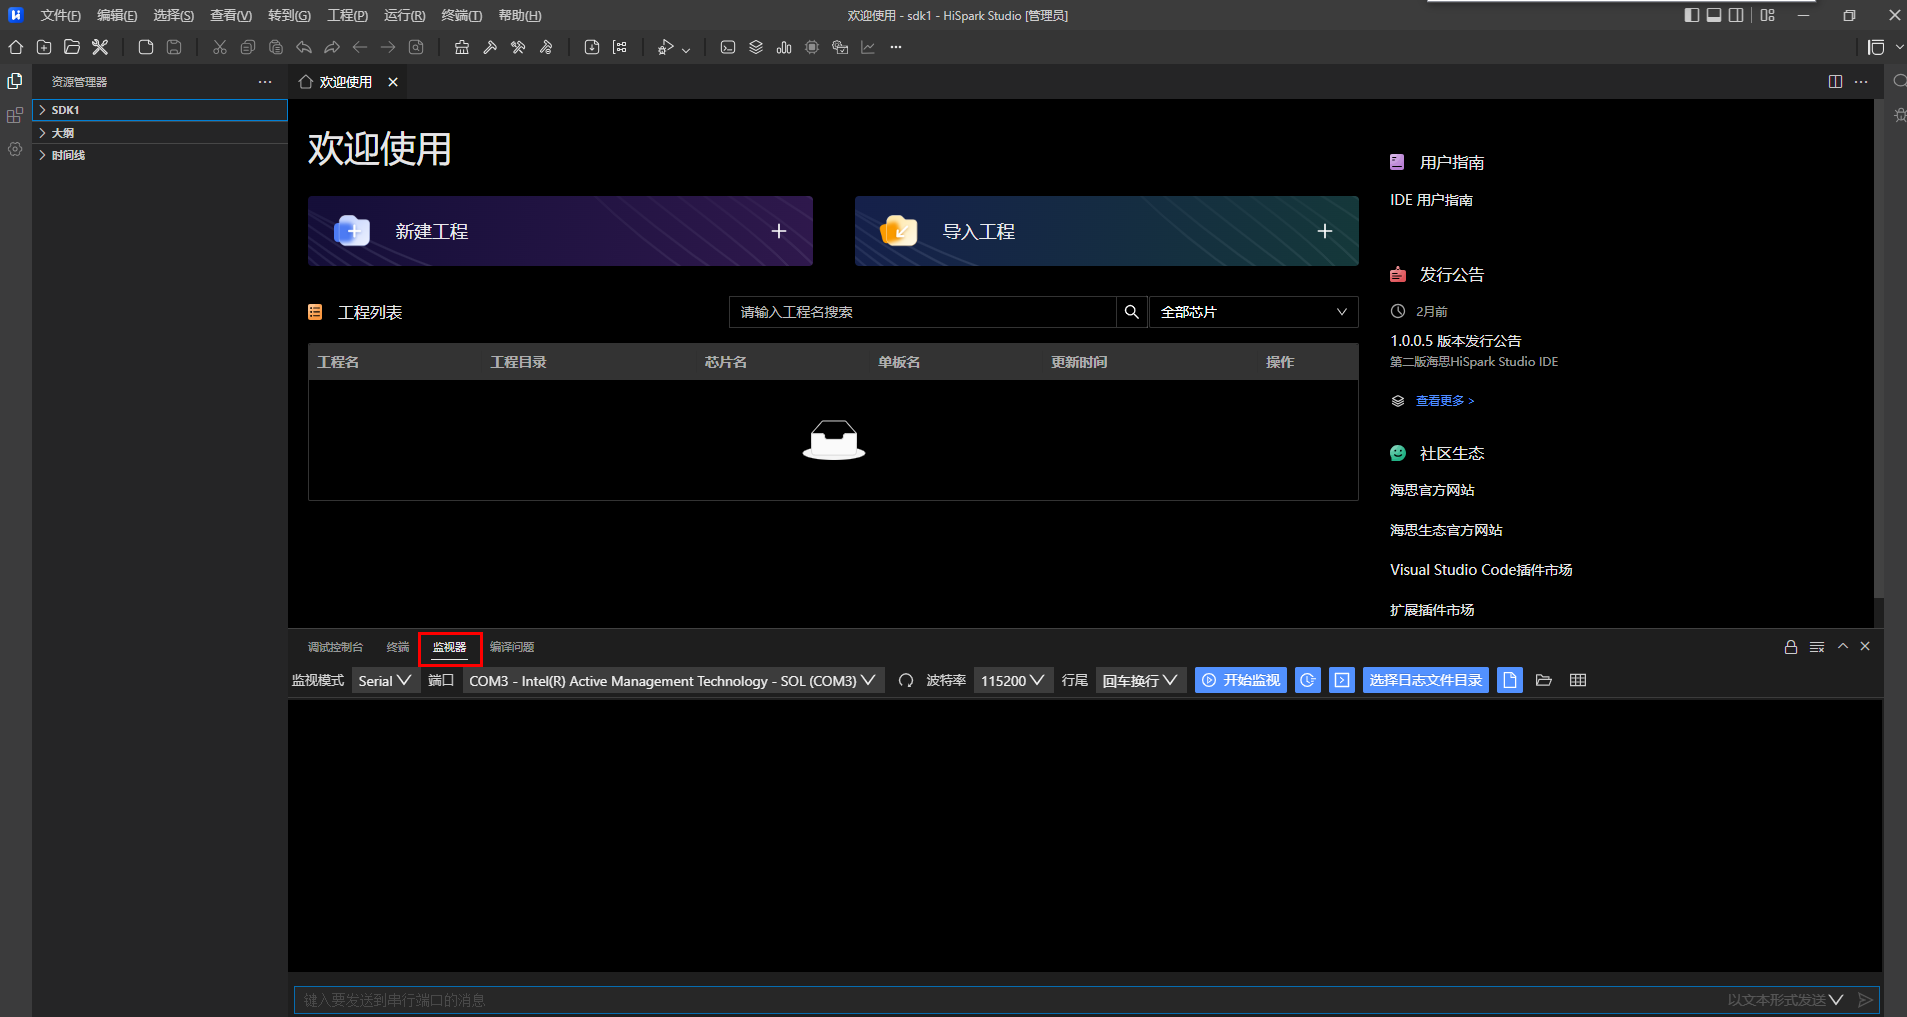Click the project name search field
Image resolution: width=1907 pixels, height=1017 pixels.
(x=923, y=312)
